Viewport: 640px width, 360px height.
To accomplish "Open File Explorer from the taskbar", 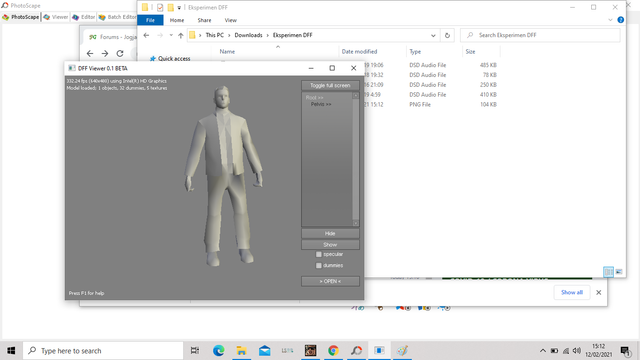I will click(x=241, y=351).
